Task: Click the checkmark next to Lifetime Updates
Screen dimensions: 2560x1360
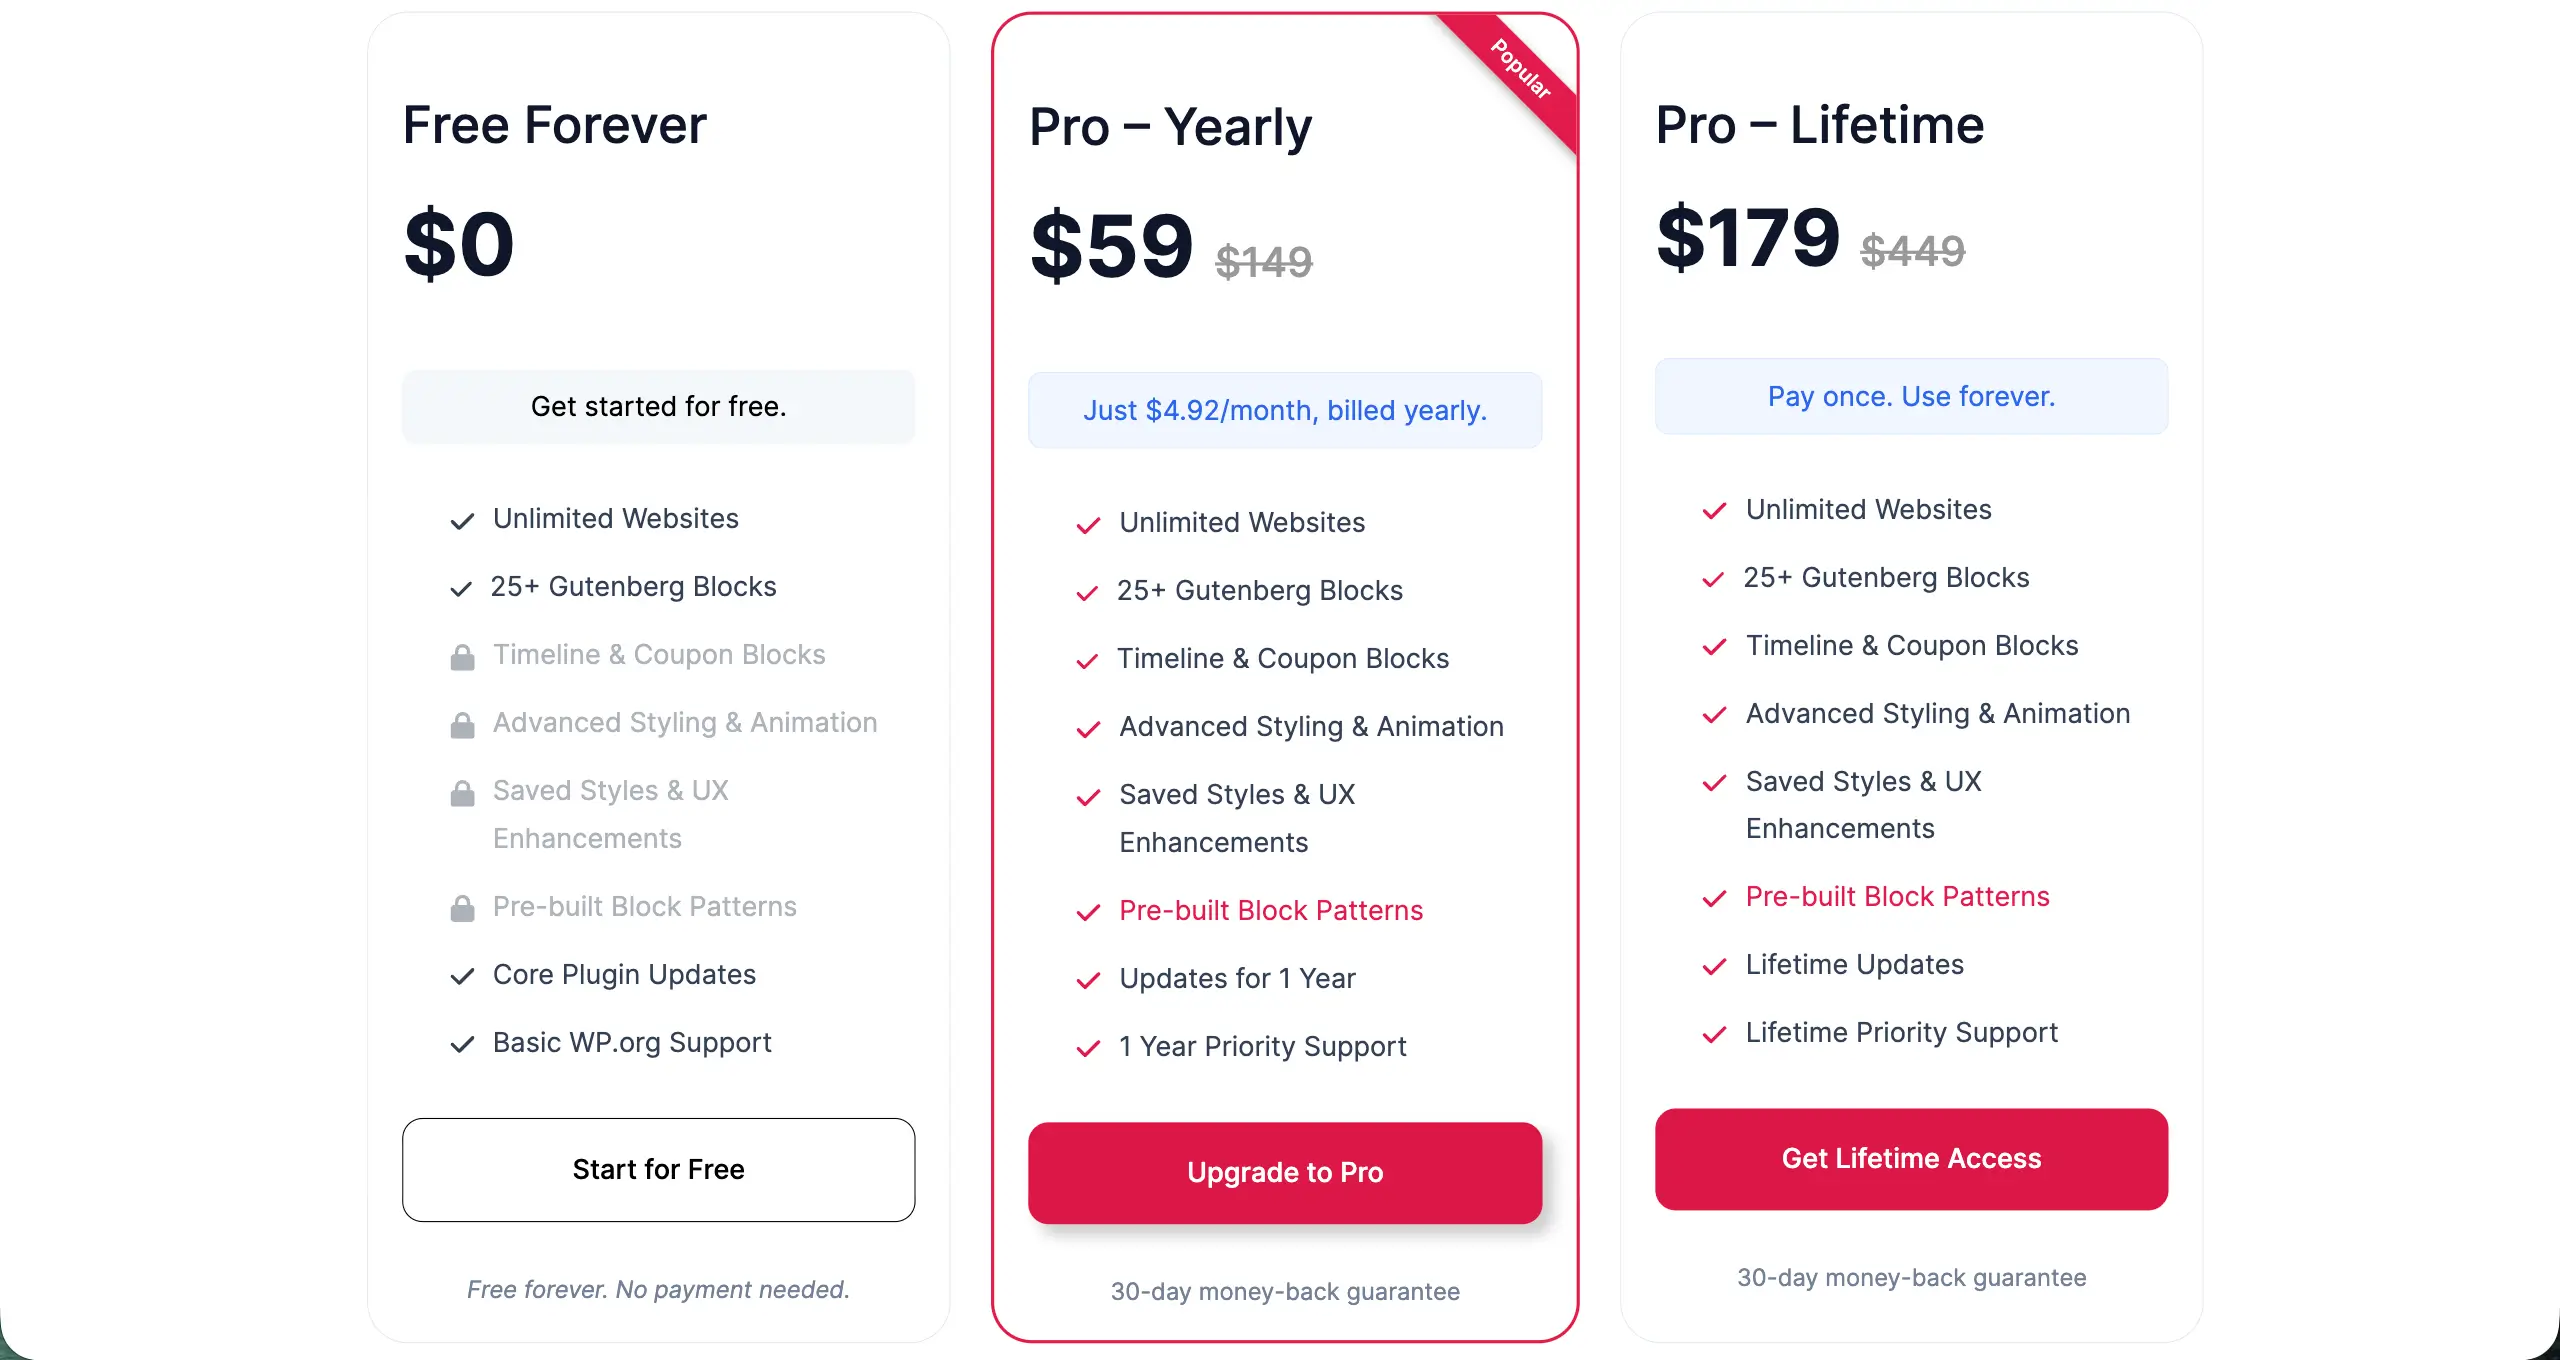Action: pyautogui.click(x=1714, y=967)
